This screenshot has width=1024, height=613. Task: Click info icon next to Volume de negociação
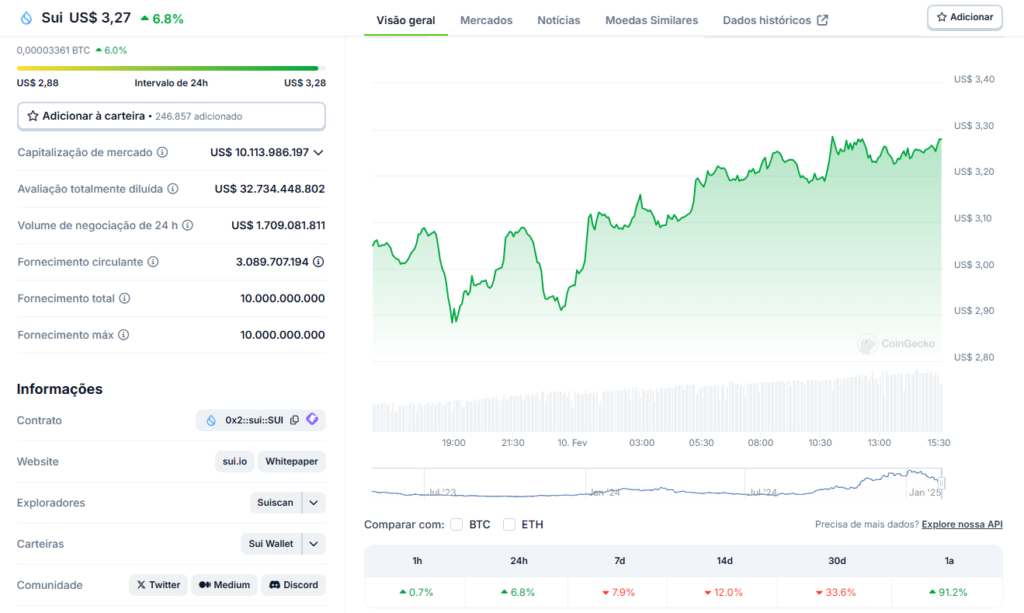(187, 225)
